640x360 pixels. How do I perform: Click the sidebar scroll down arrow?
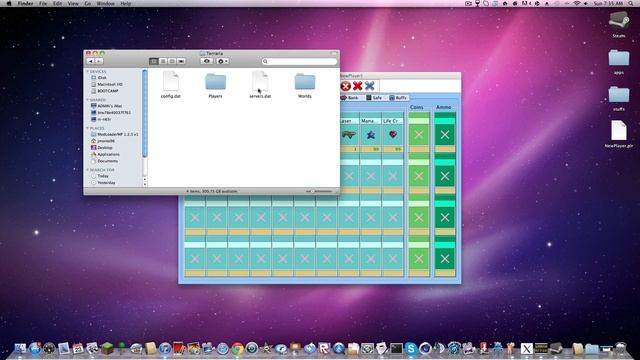[x=145, y=184]
